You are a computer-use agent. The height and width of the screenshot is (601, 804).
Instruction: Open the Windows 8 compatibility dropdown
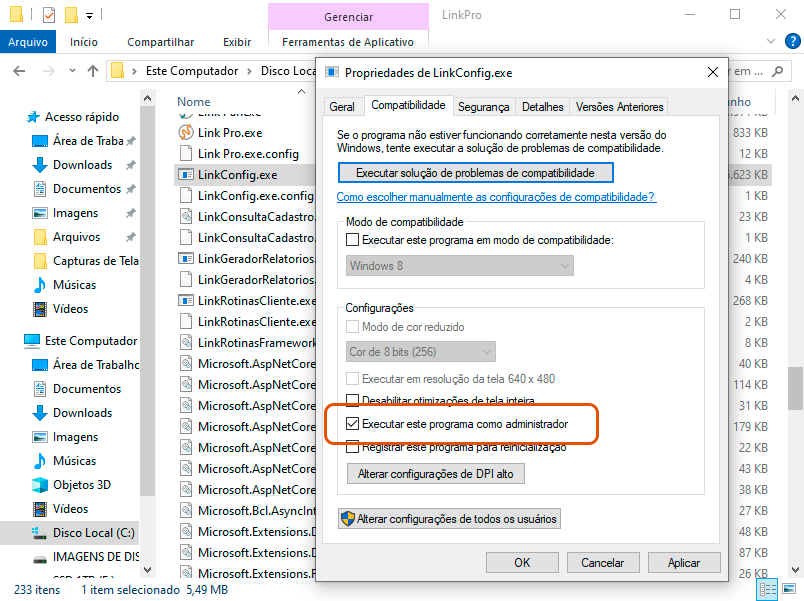pos(460,266)
